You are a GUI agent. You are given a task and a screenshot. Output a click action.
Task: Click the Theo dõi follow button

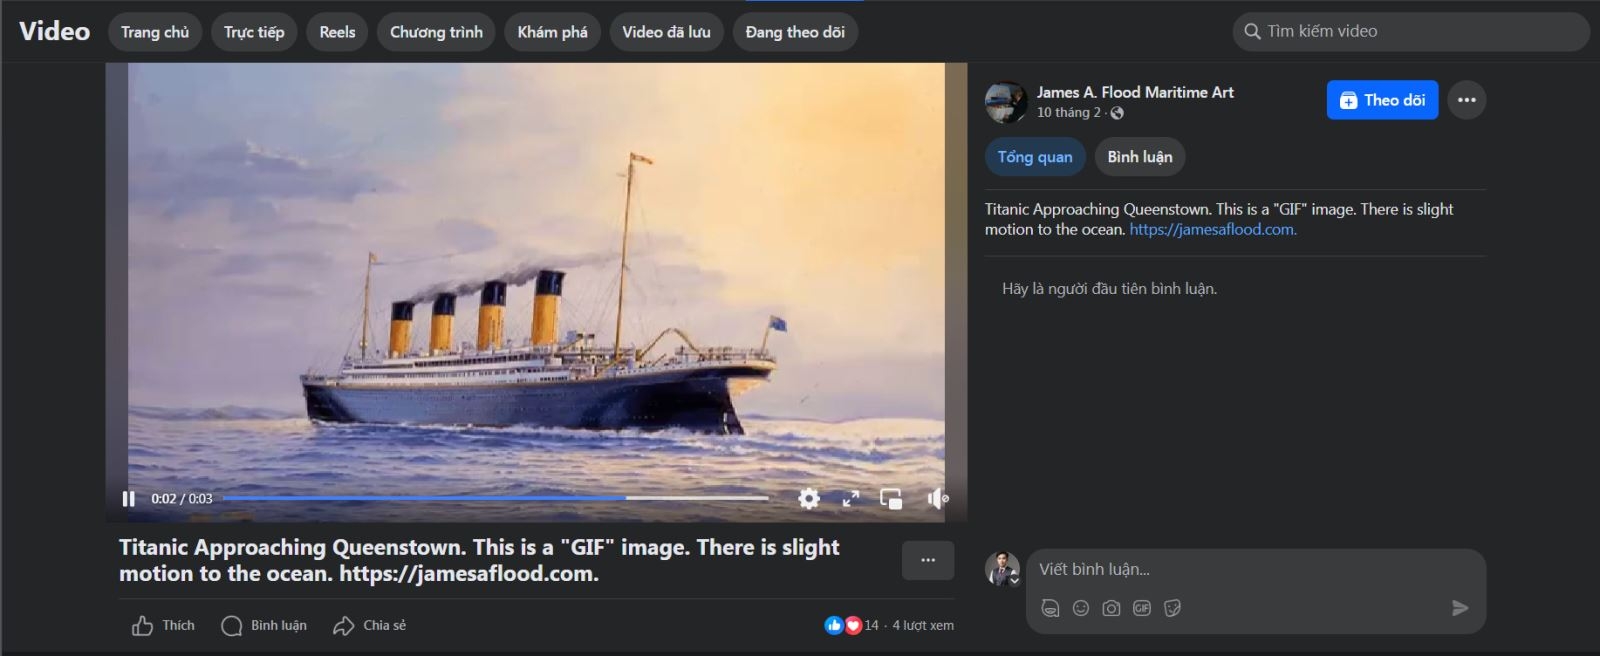click(x=1382, y=100)
